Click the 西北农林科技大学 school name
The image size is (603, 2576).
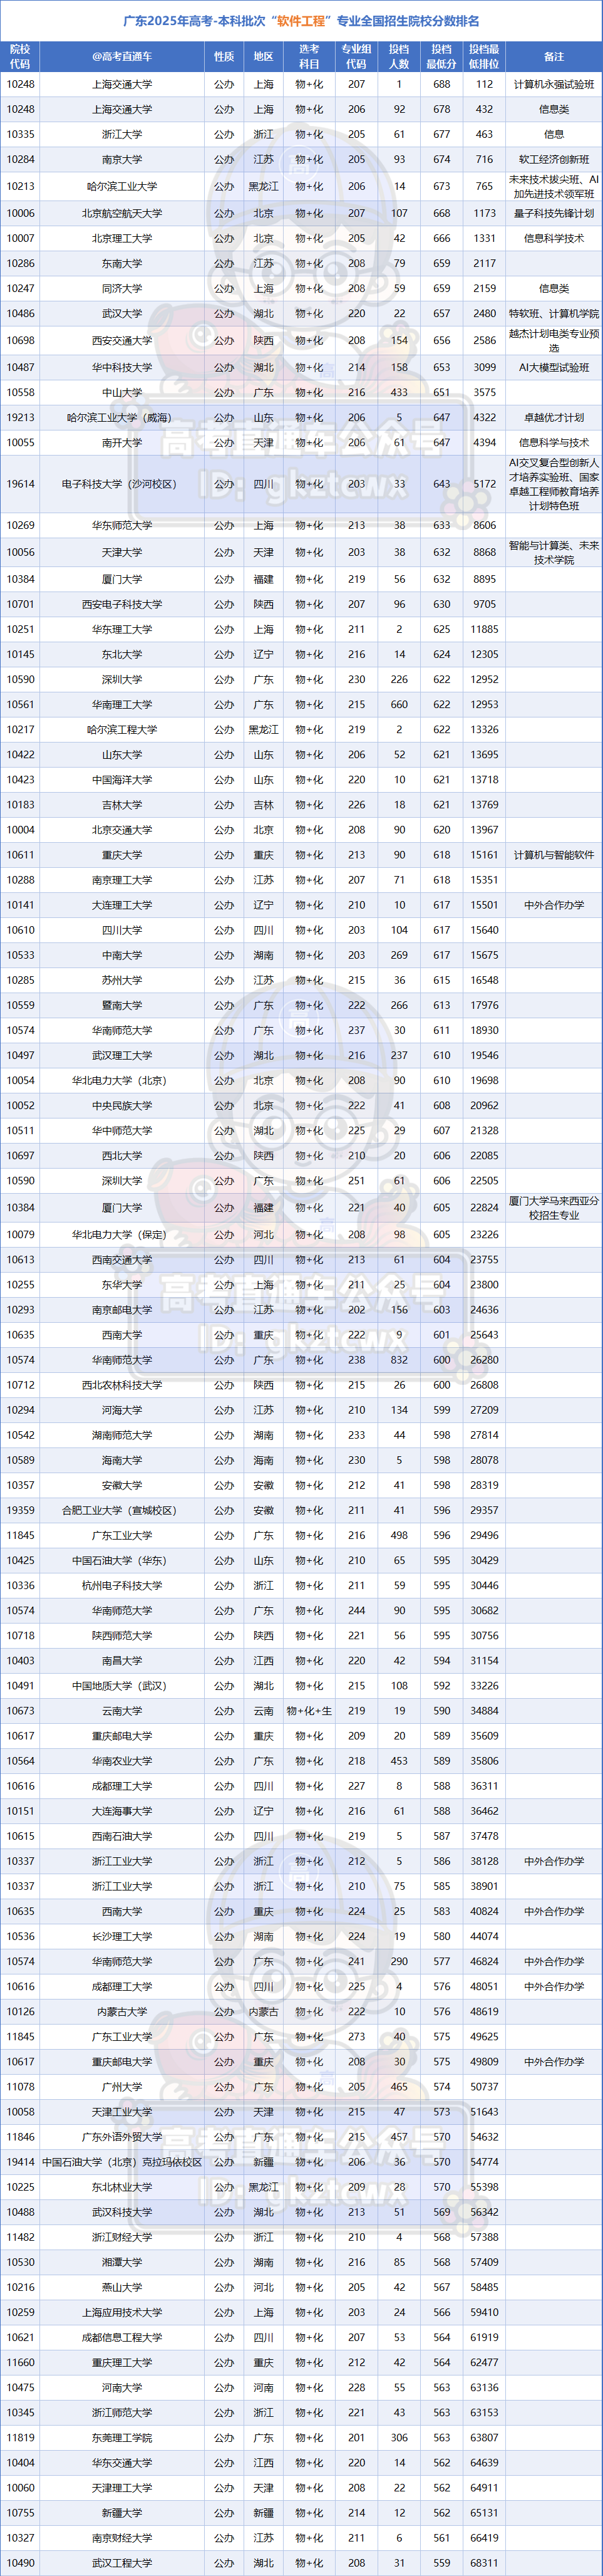pyautogui.click(x=122, y=1385)
